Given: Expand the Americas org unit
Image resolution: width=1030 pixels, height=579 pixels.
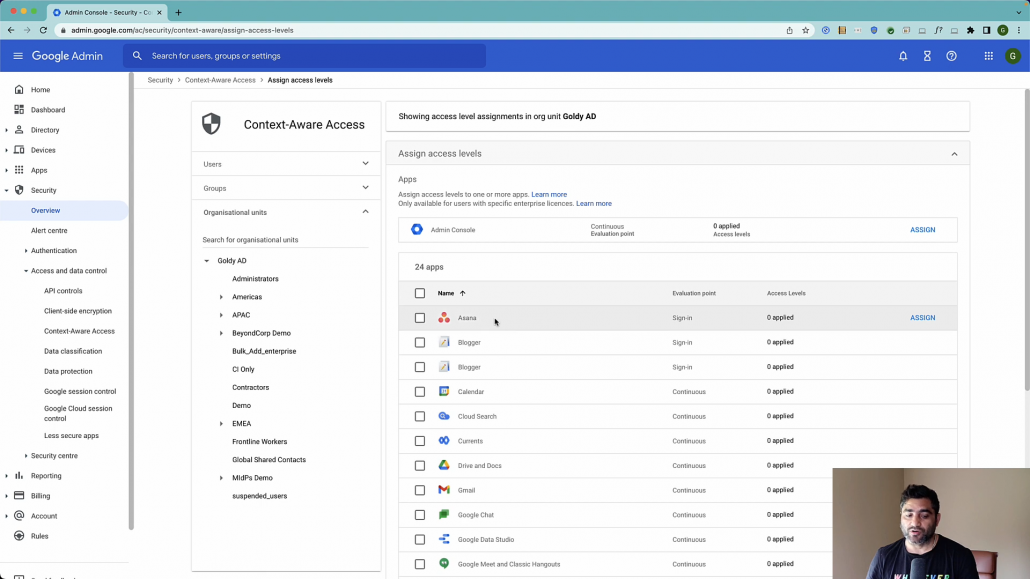Looking at the screenshot, I should (x=221, y=297).
